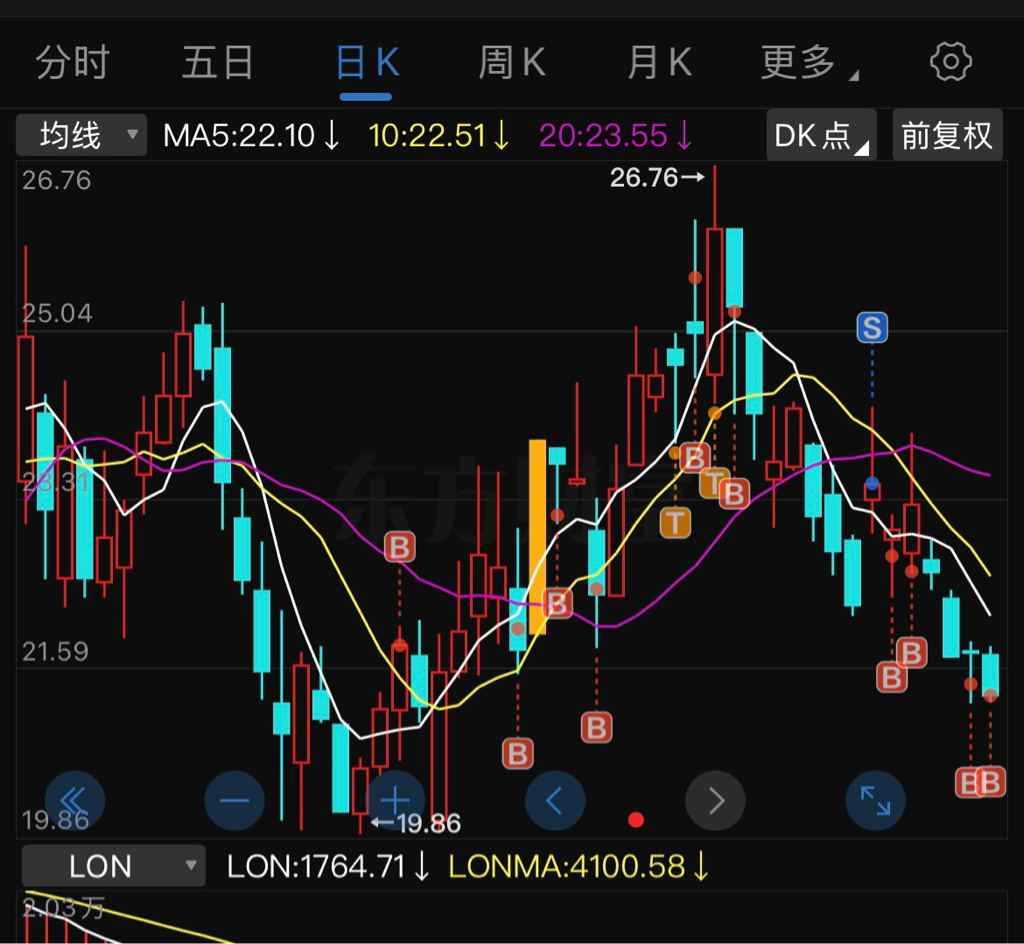
Task: Open the LON indicator dropdown
Action: 114,866
